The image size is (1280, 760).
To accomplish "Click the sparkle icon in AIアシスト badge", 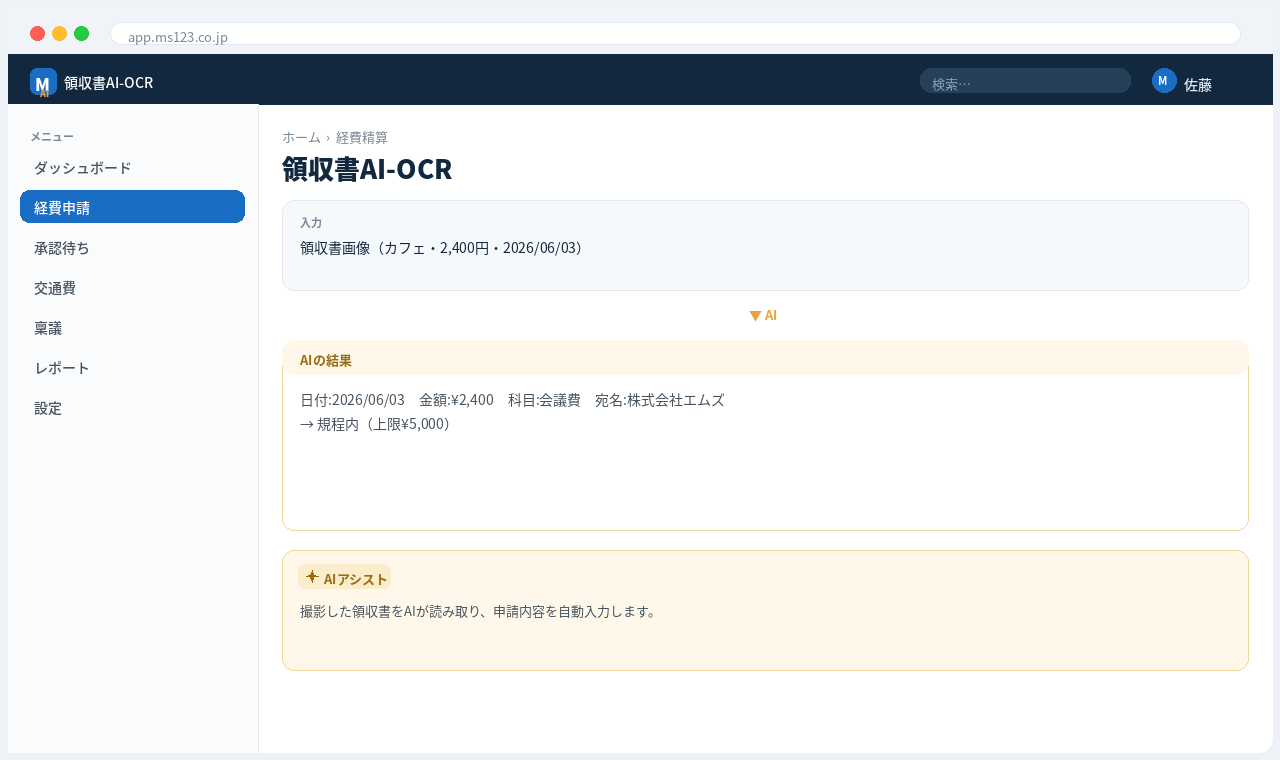I will [x=312, y=577].
